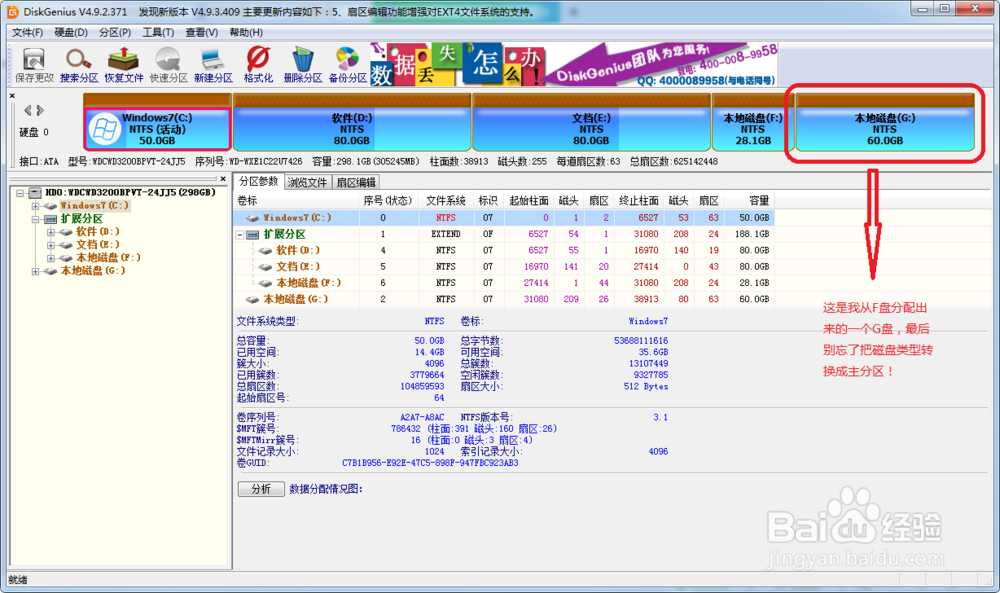
Task: Click the DiskGenius data recovery banner ad
Action: (x=573, y=64)
